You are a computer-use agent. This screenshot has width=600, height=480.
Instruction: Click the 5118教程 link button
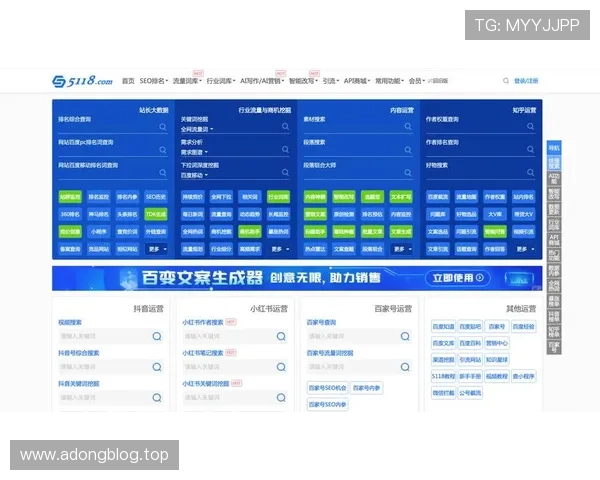[443, 376]
